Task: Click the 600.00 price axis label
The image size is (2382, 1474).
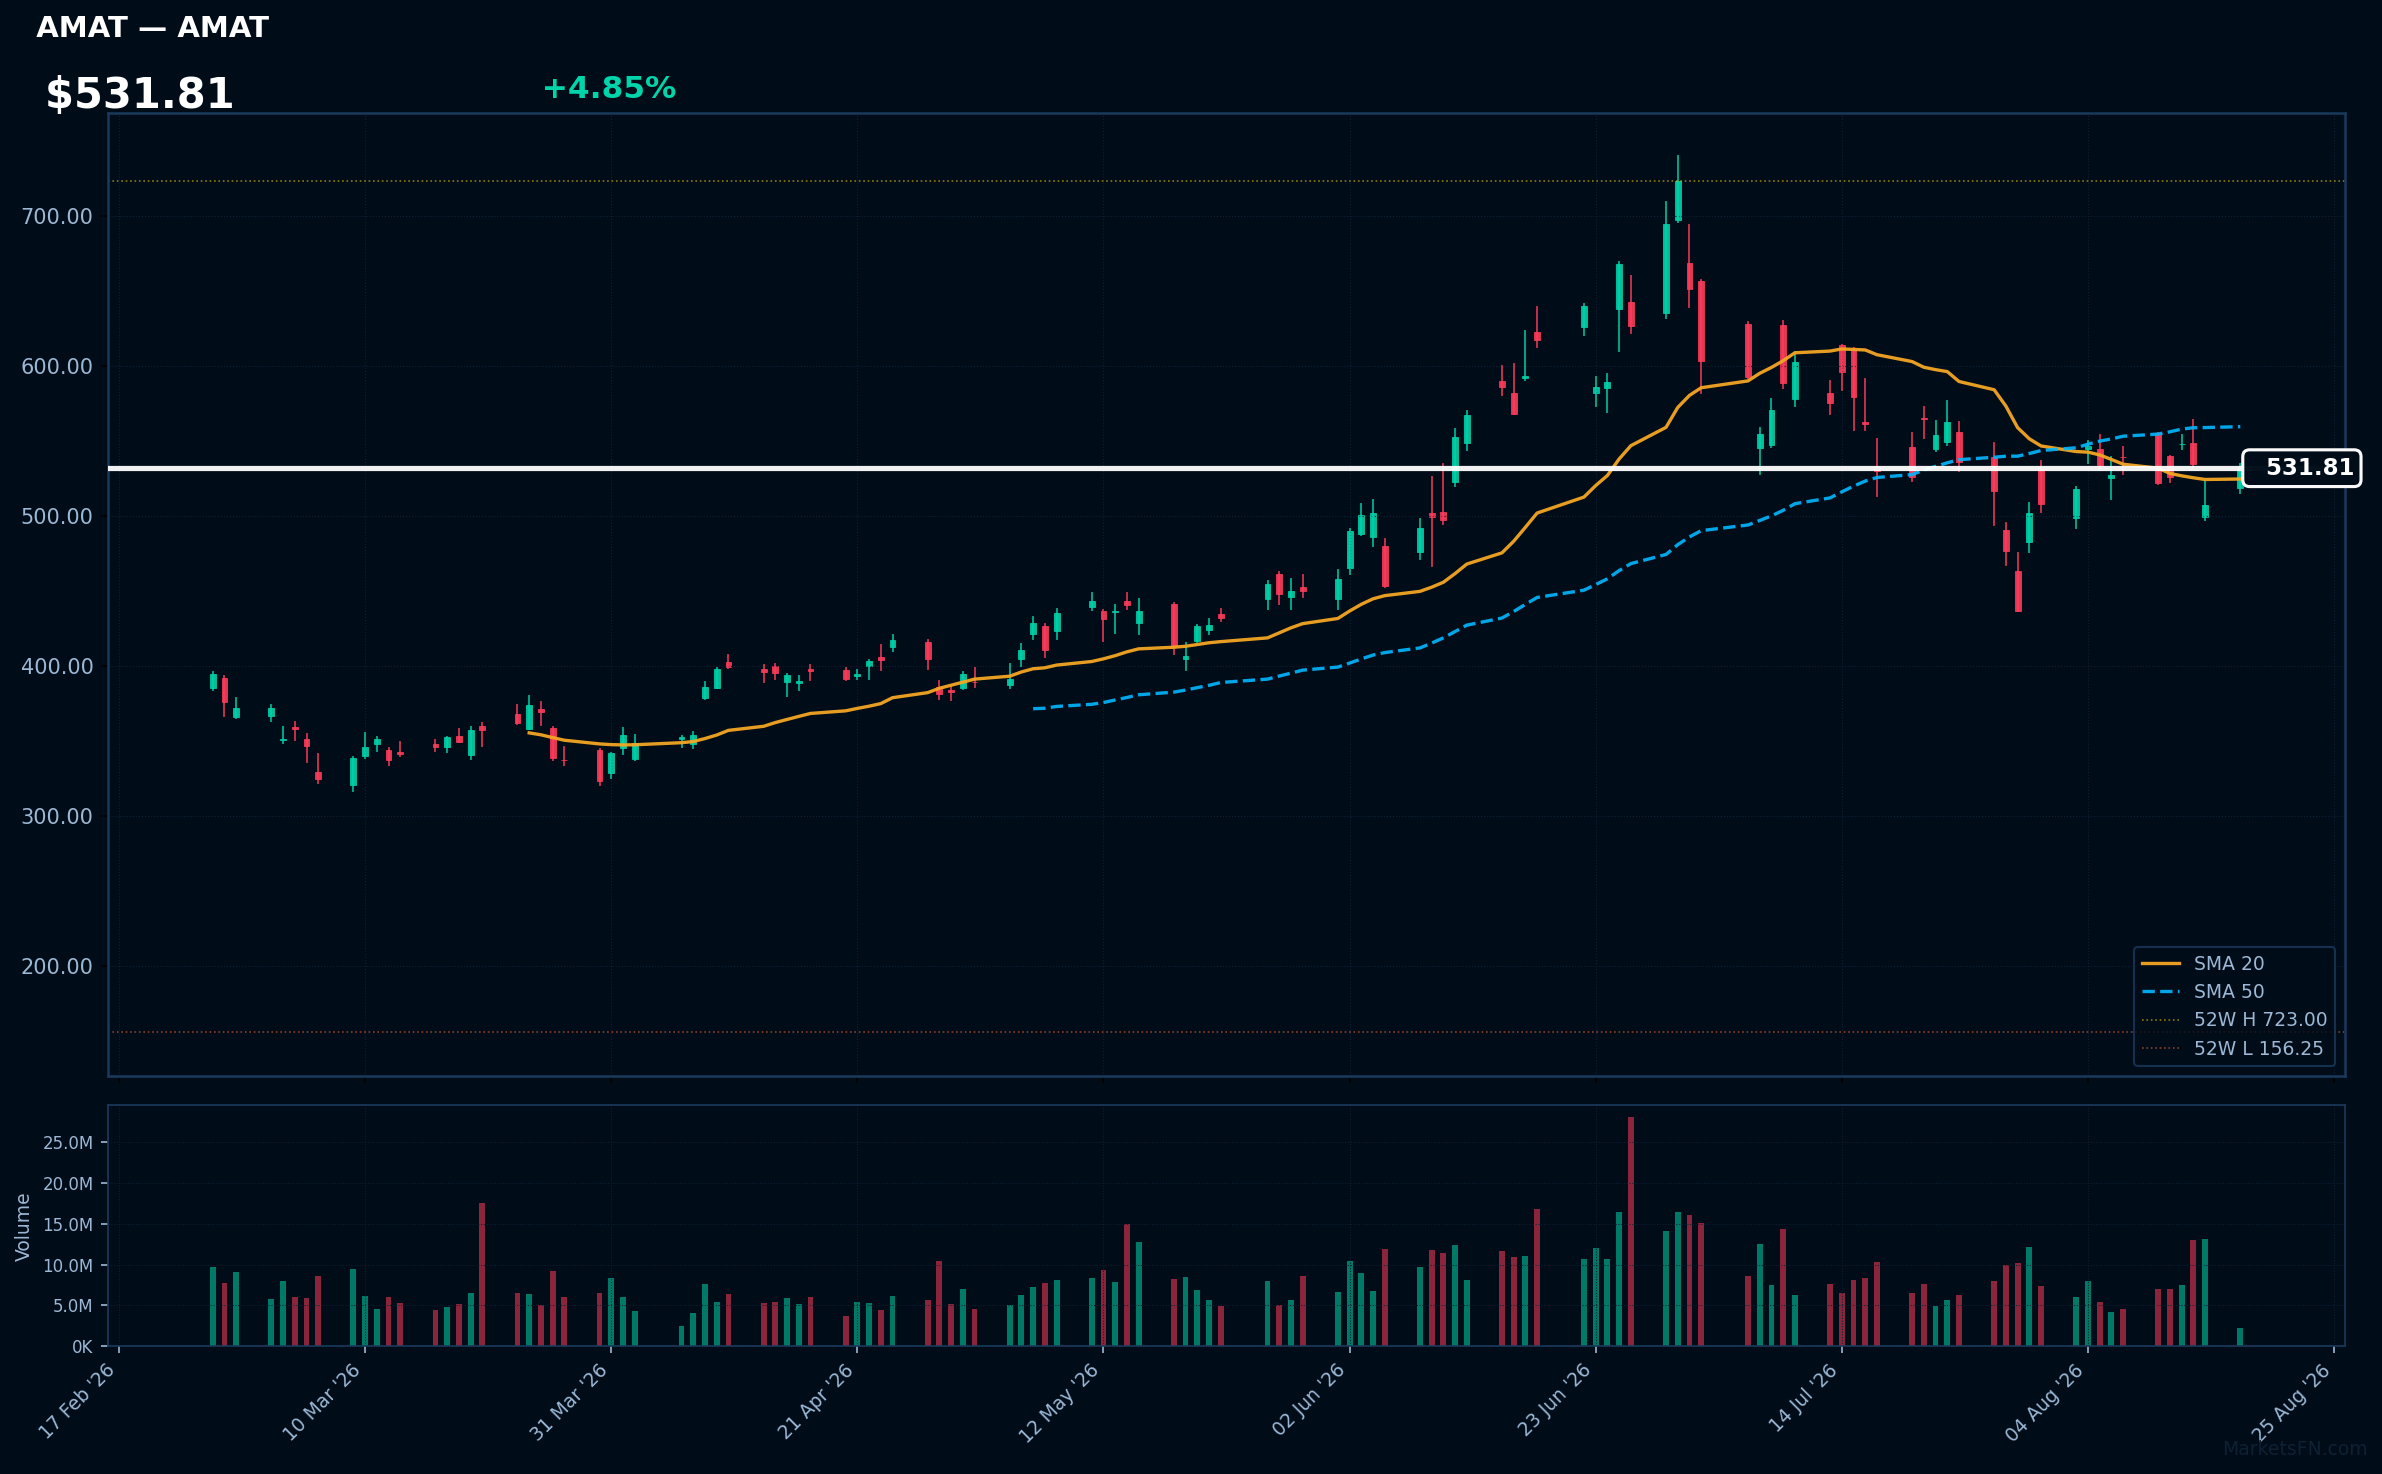Action: coord(57,366)
